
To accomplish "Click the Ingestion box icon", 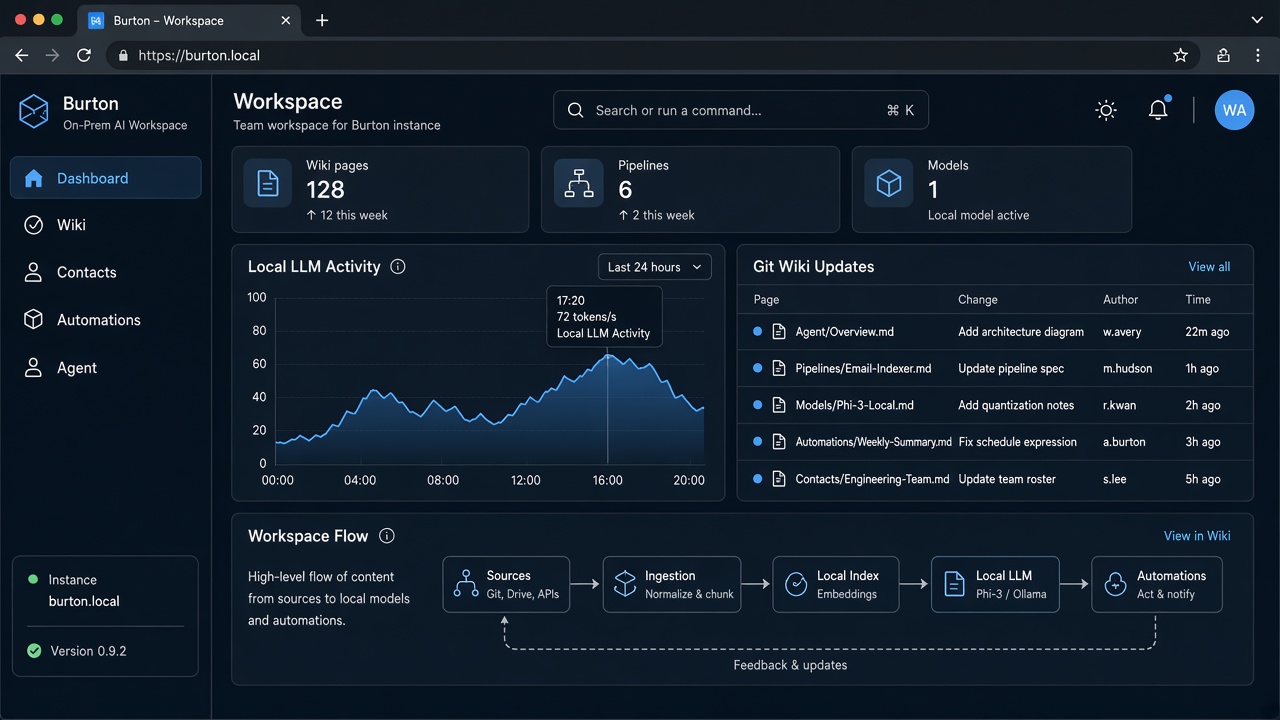I will (x=625, y=584).
